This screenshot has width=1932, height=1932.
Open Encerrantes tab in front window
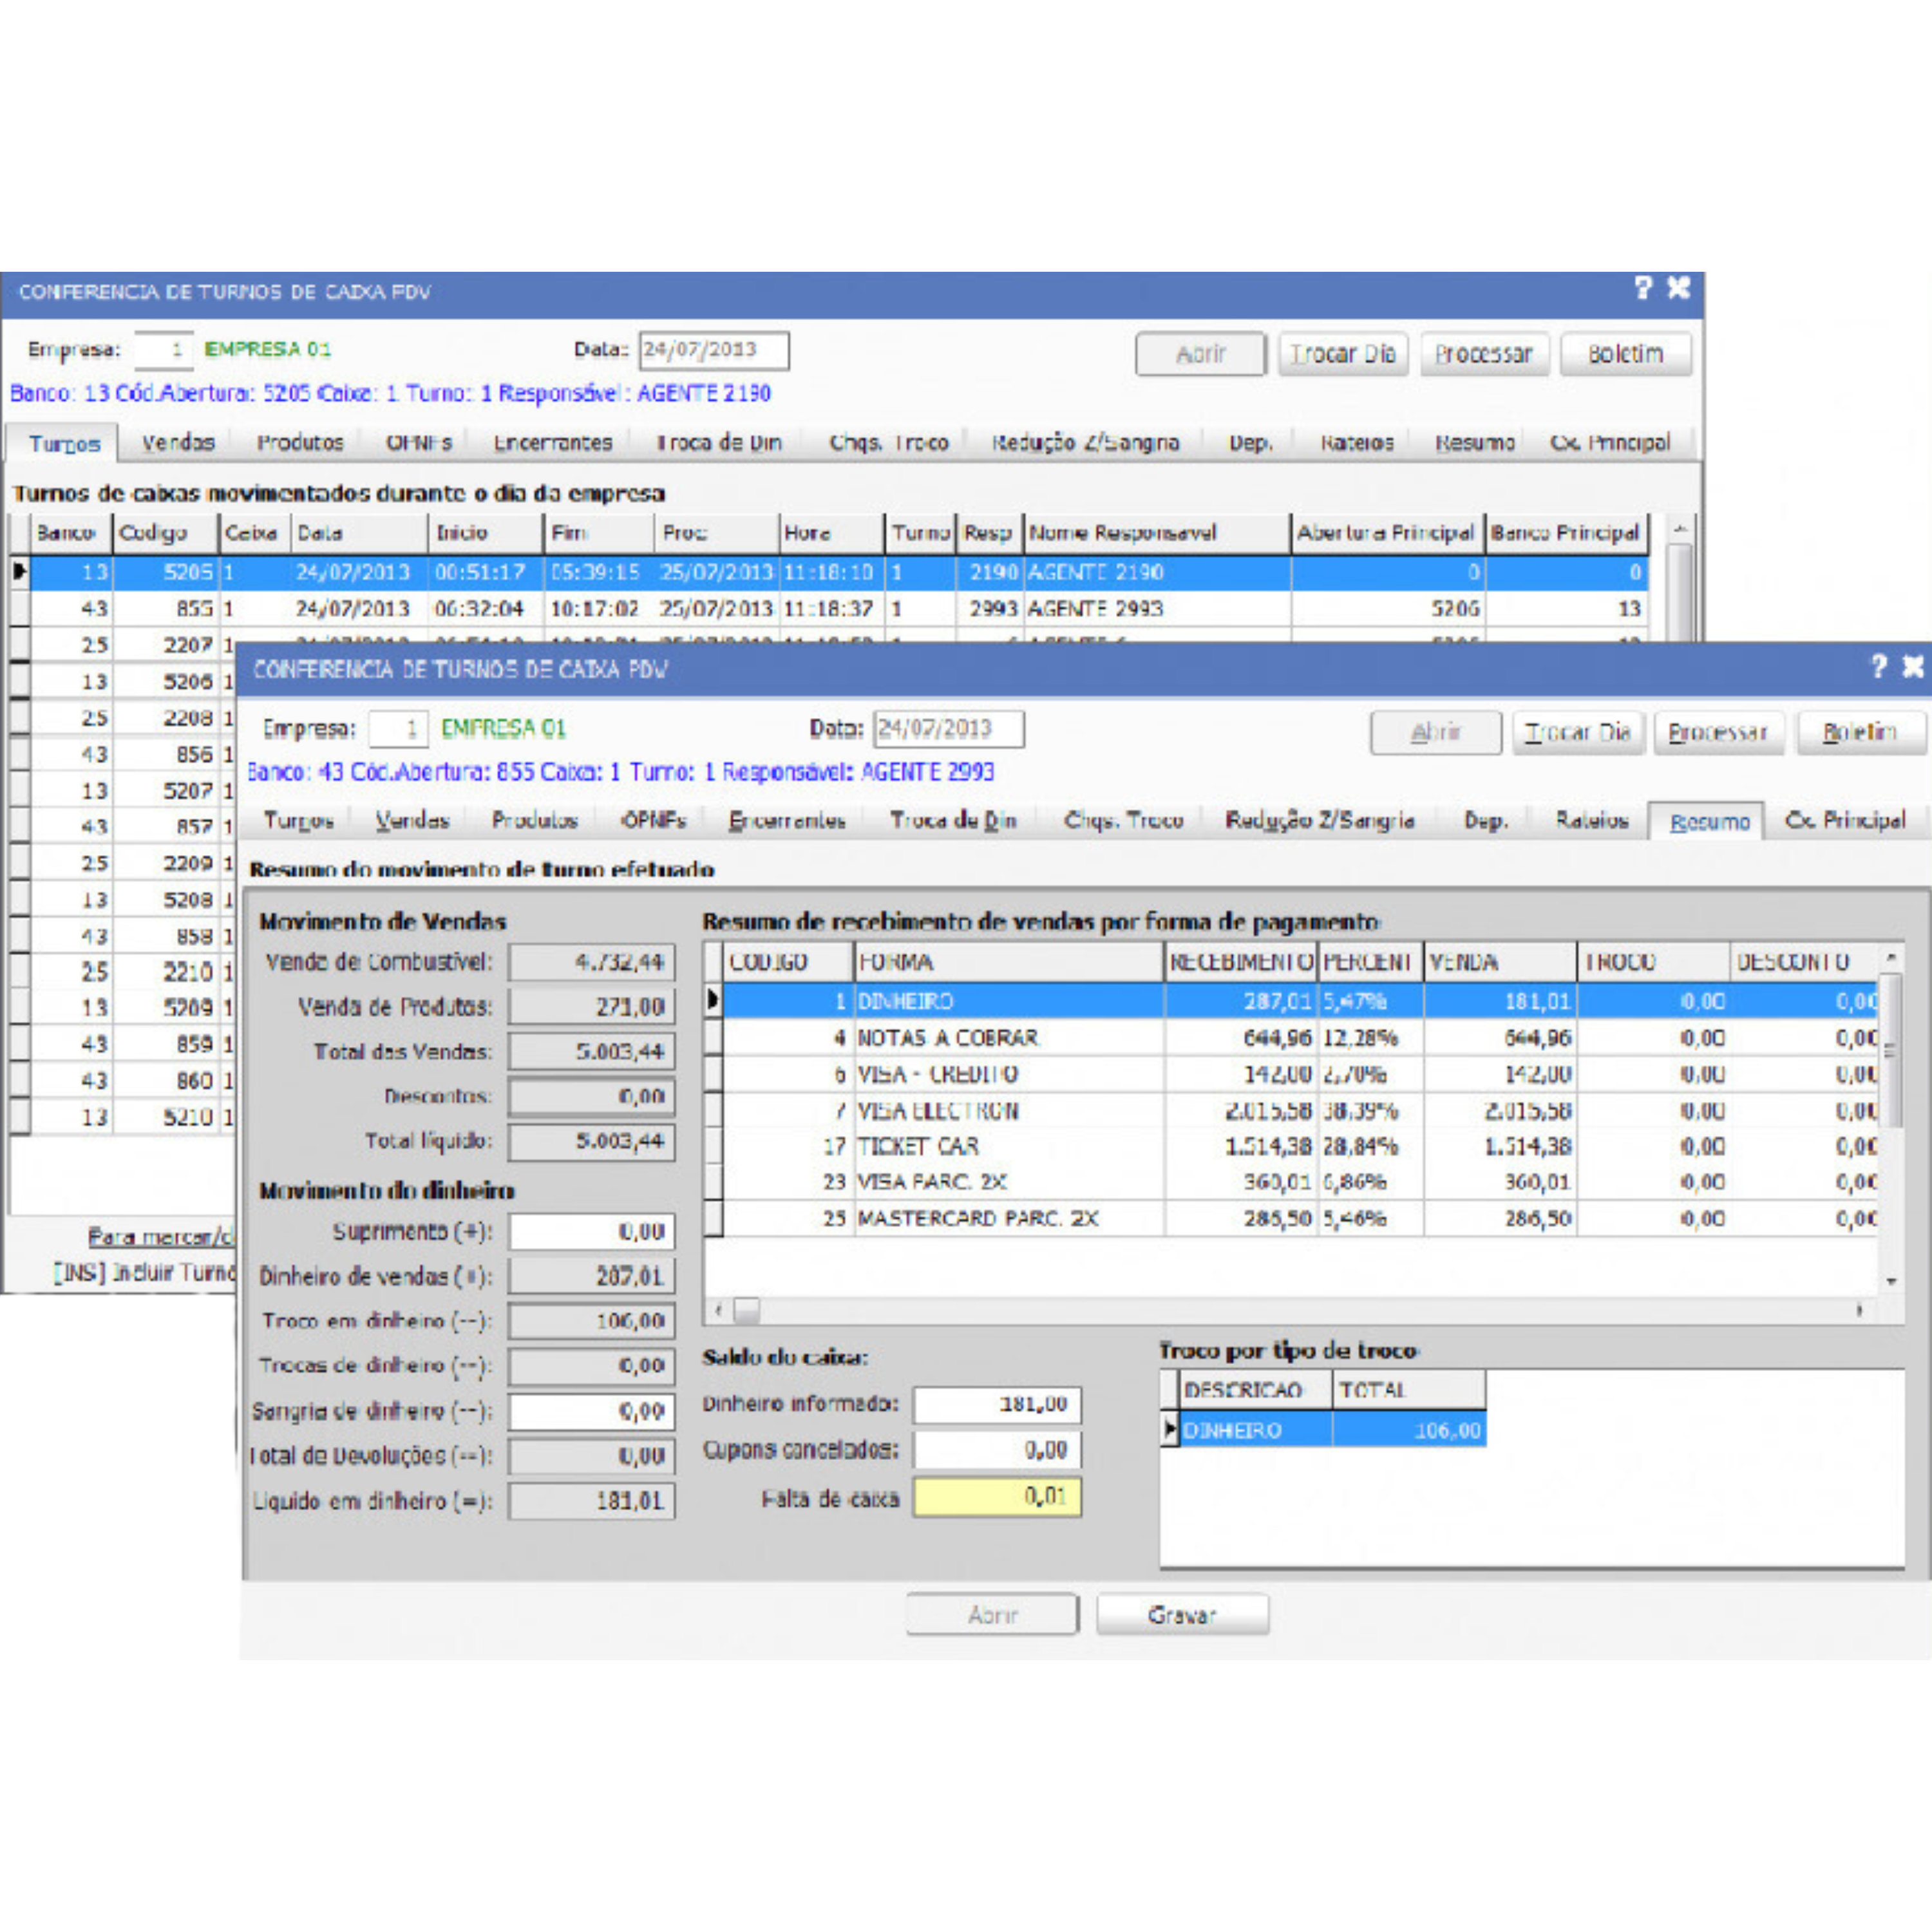click(787, 820)
